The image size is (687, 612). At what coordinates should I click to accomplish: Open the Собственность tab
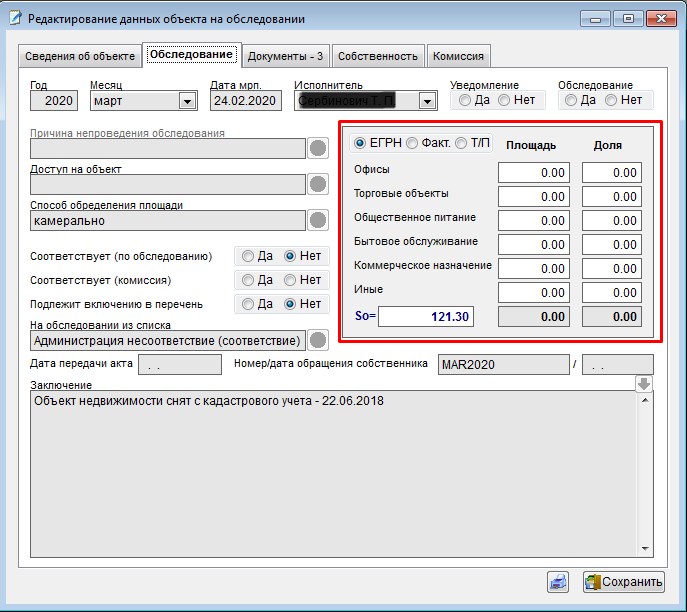[378, 56]
